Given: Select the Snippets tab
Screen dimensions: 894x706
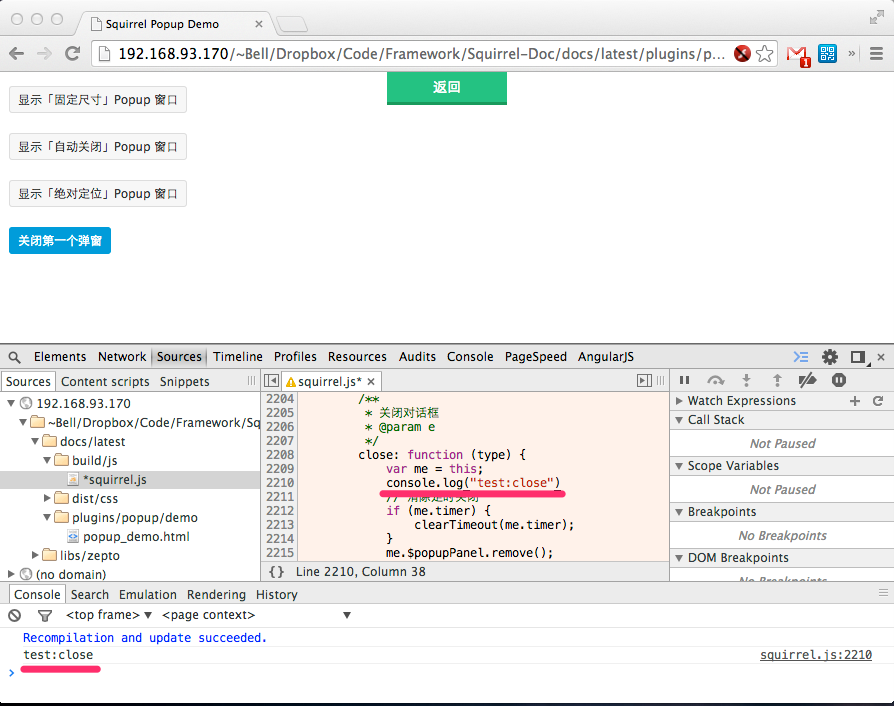Looking at the screenshot, I should [x=184, y=382].
